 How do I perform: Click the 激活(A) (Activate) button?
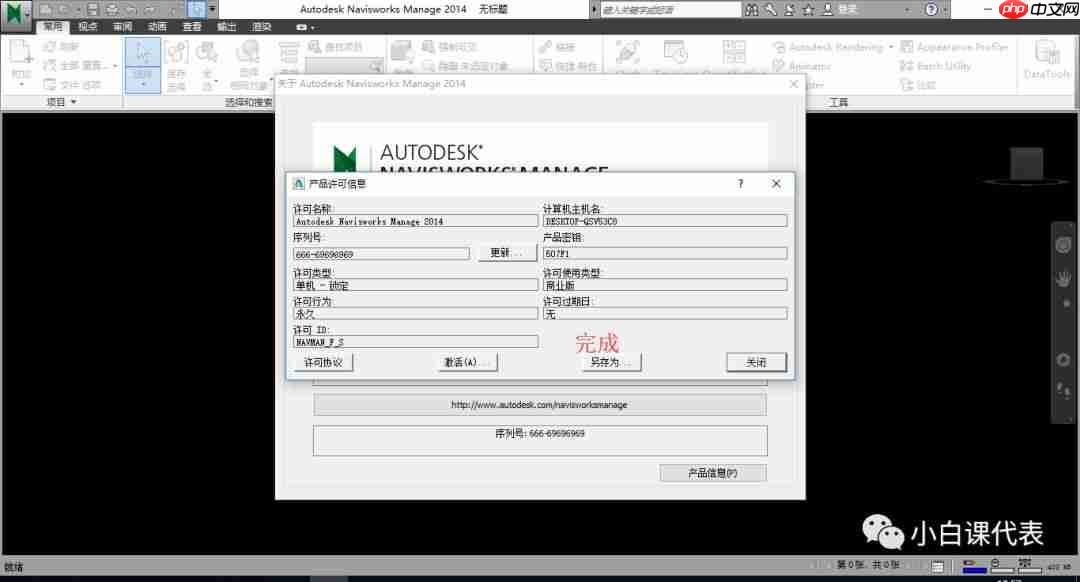(x=467, y=362)
